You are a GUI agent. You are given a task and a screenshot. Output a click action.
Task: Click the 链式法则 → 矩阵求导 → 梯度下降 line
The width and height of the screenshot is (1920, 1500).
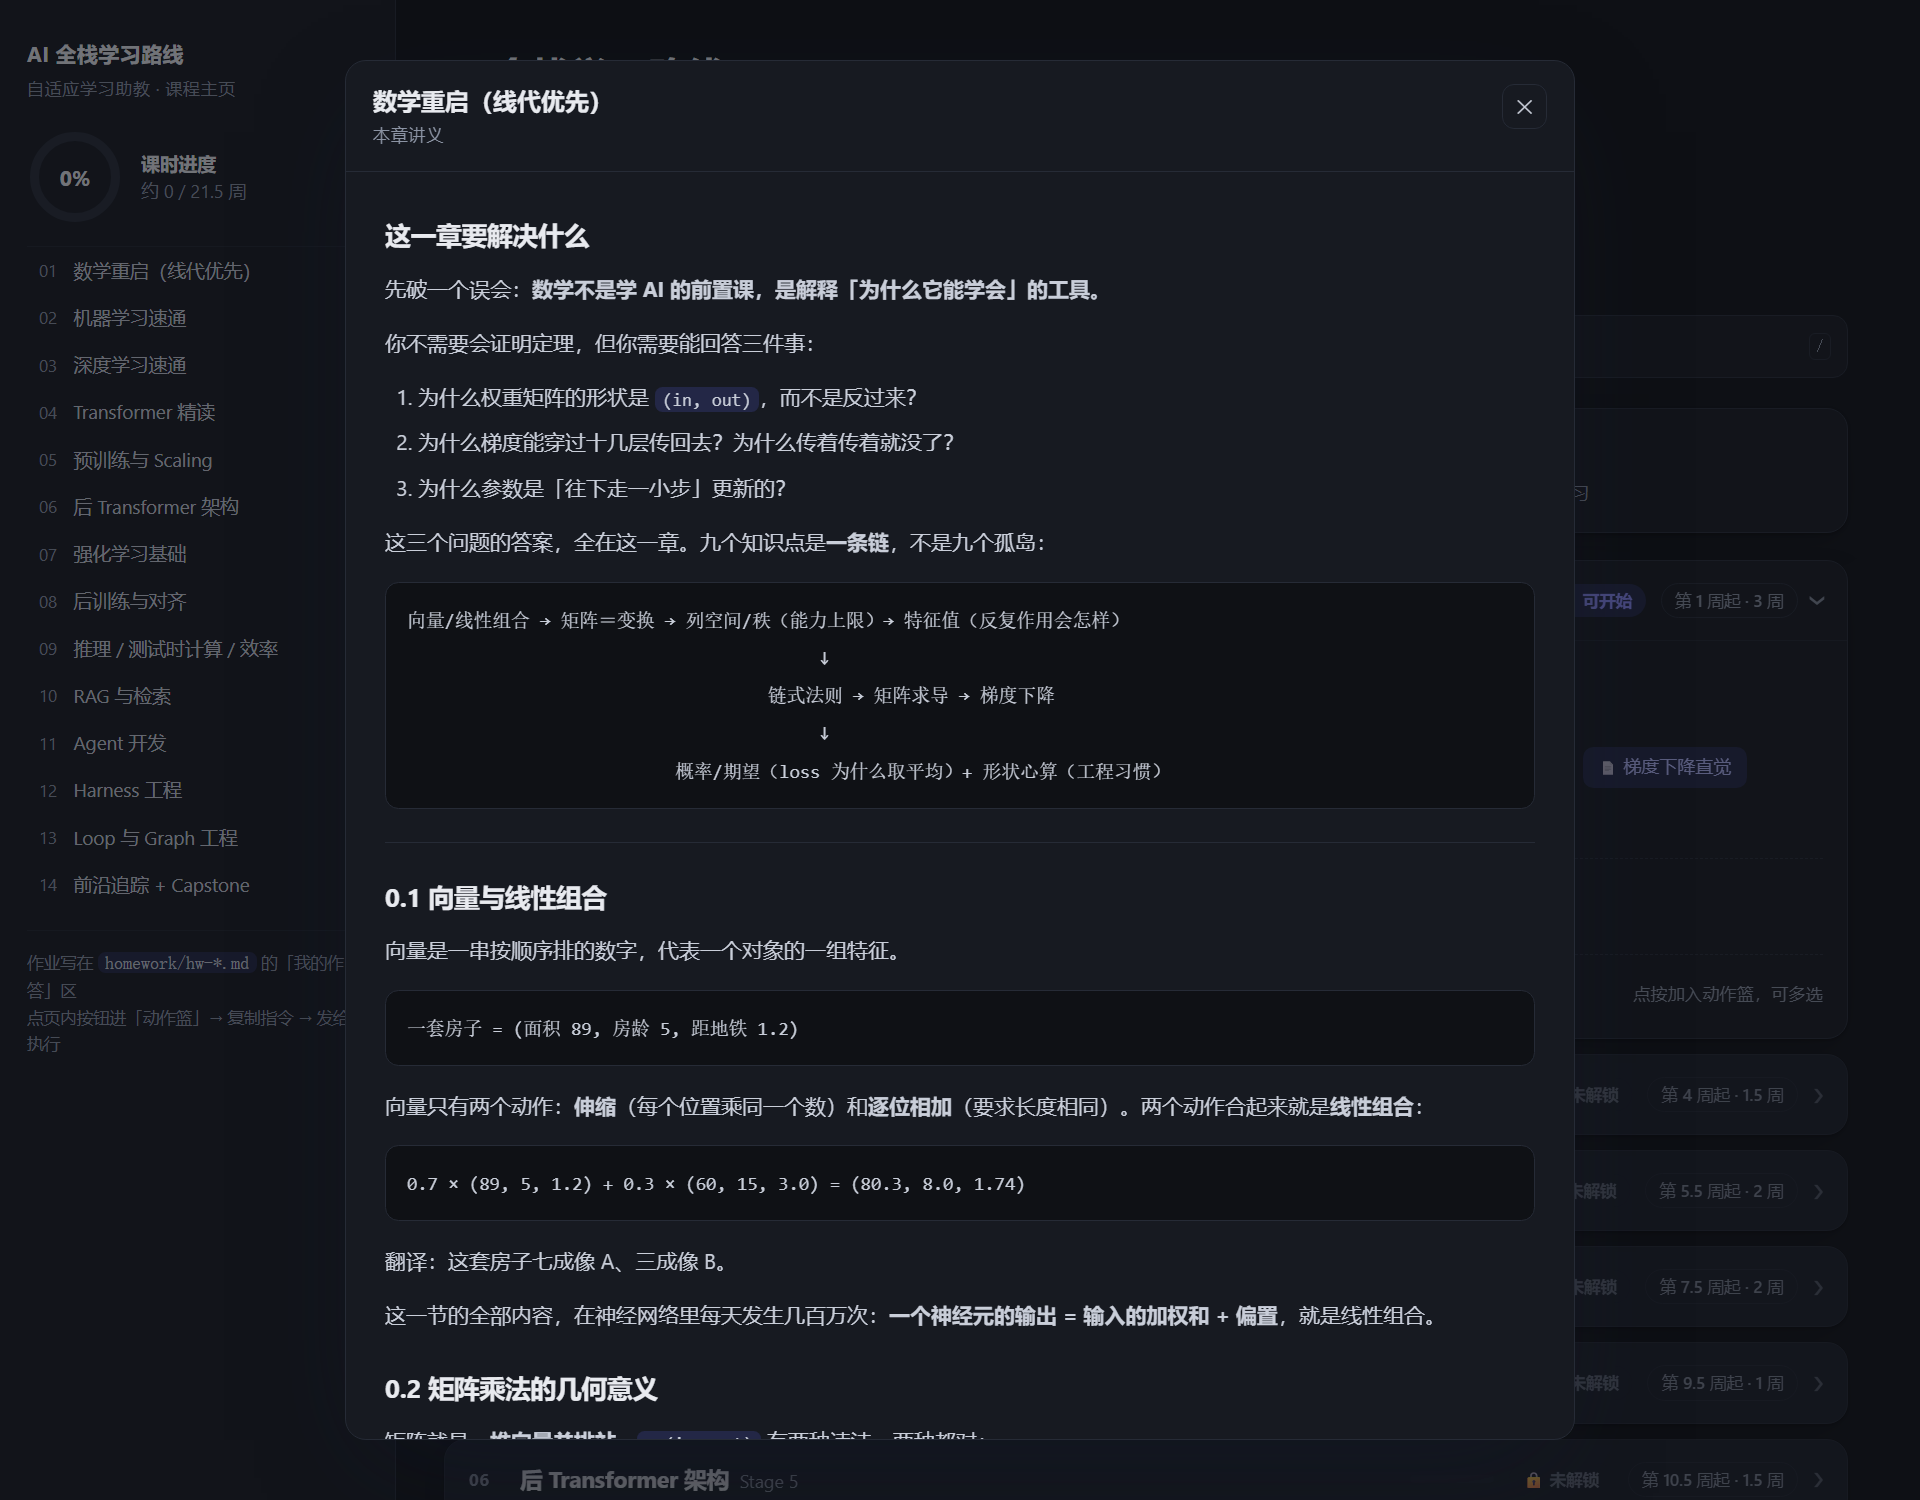pyautogui.click(x=911, y=696)
